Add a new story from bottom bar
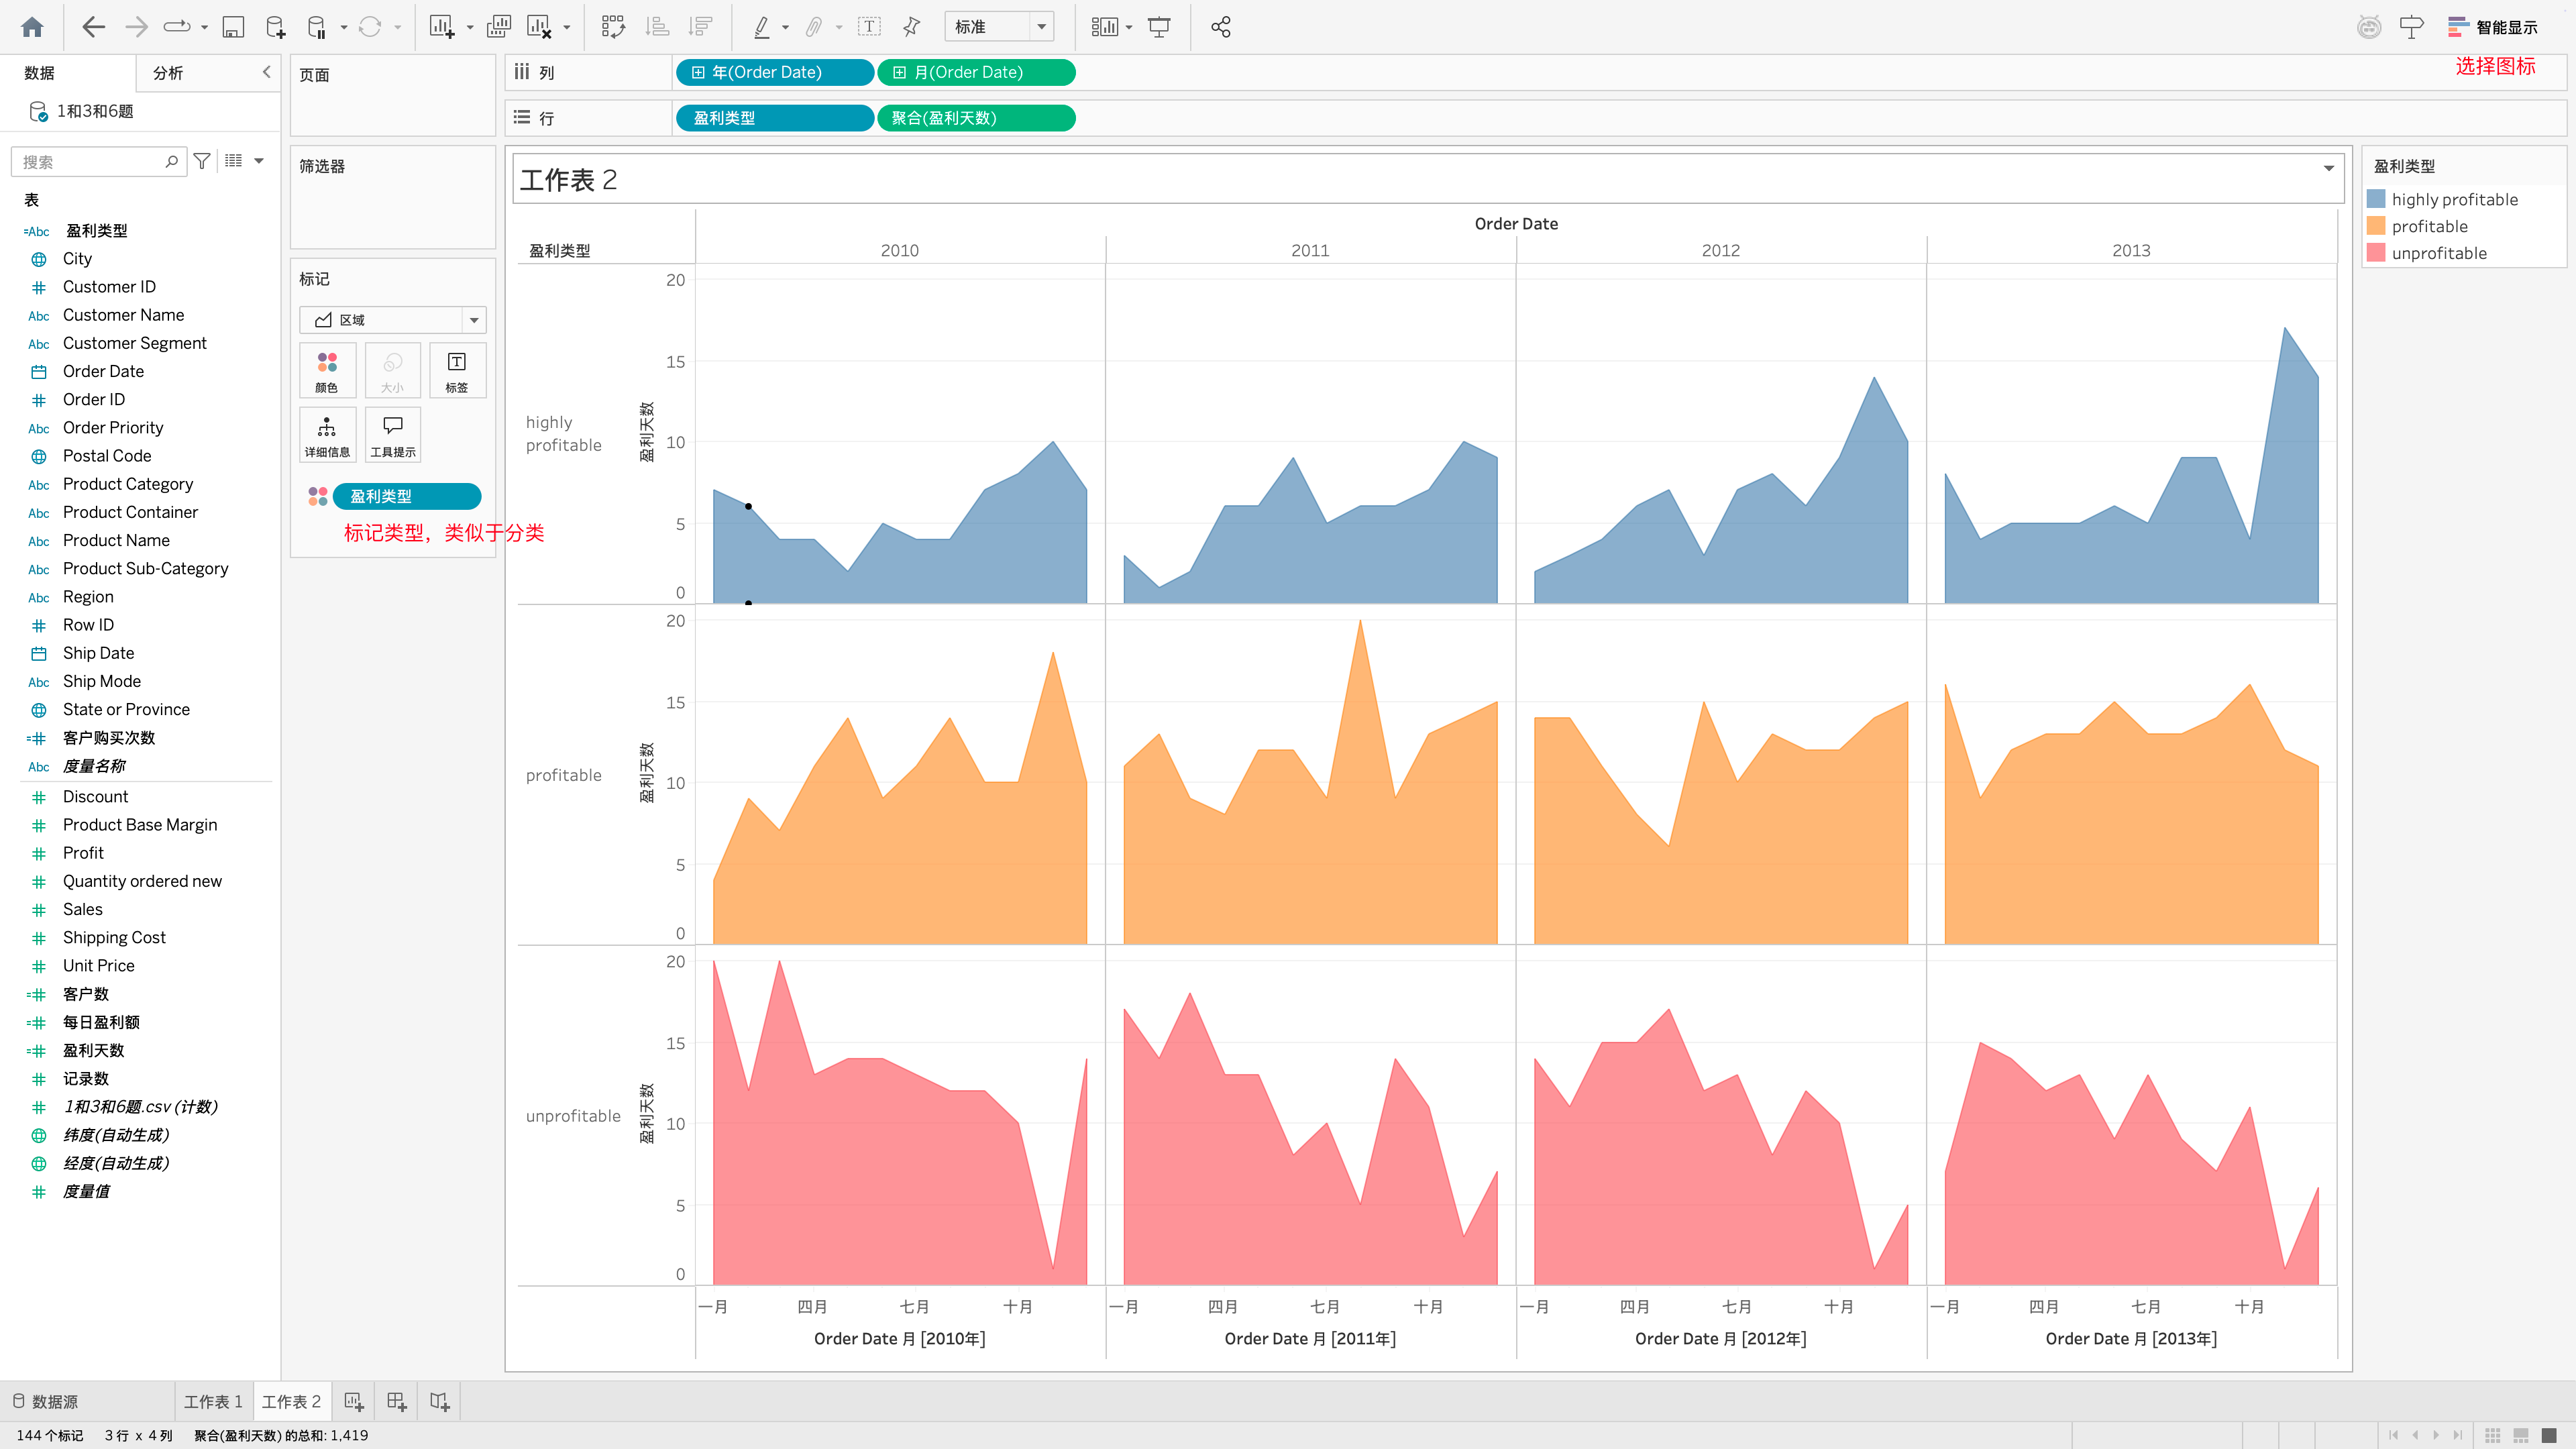The width and height of the screenshot is (2576, 1449). click(x=440, y=1402)
